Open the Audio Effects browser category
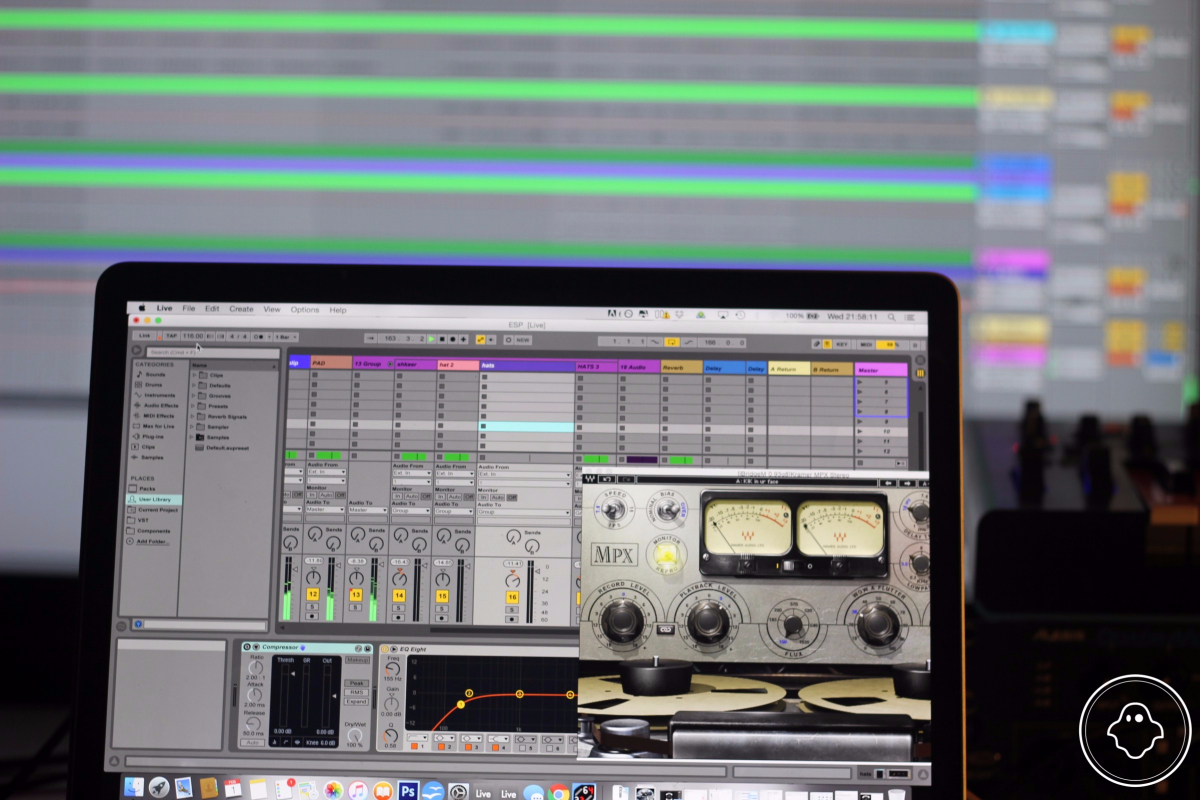Viewport: 1200px width, 800px height. coord(157,406)
